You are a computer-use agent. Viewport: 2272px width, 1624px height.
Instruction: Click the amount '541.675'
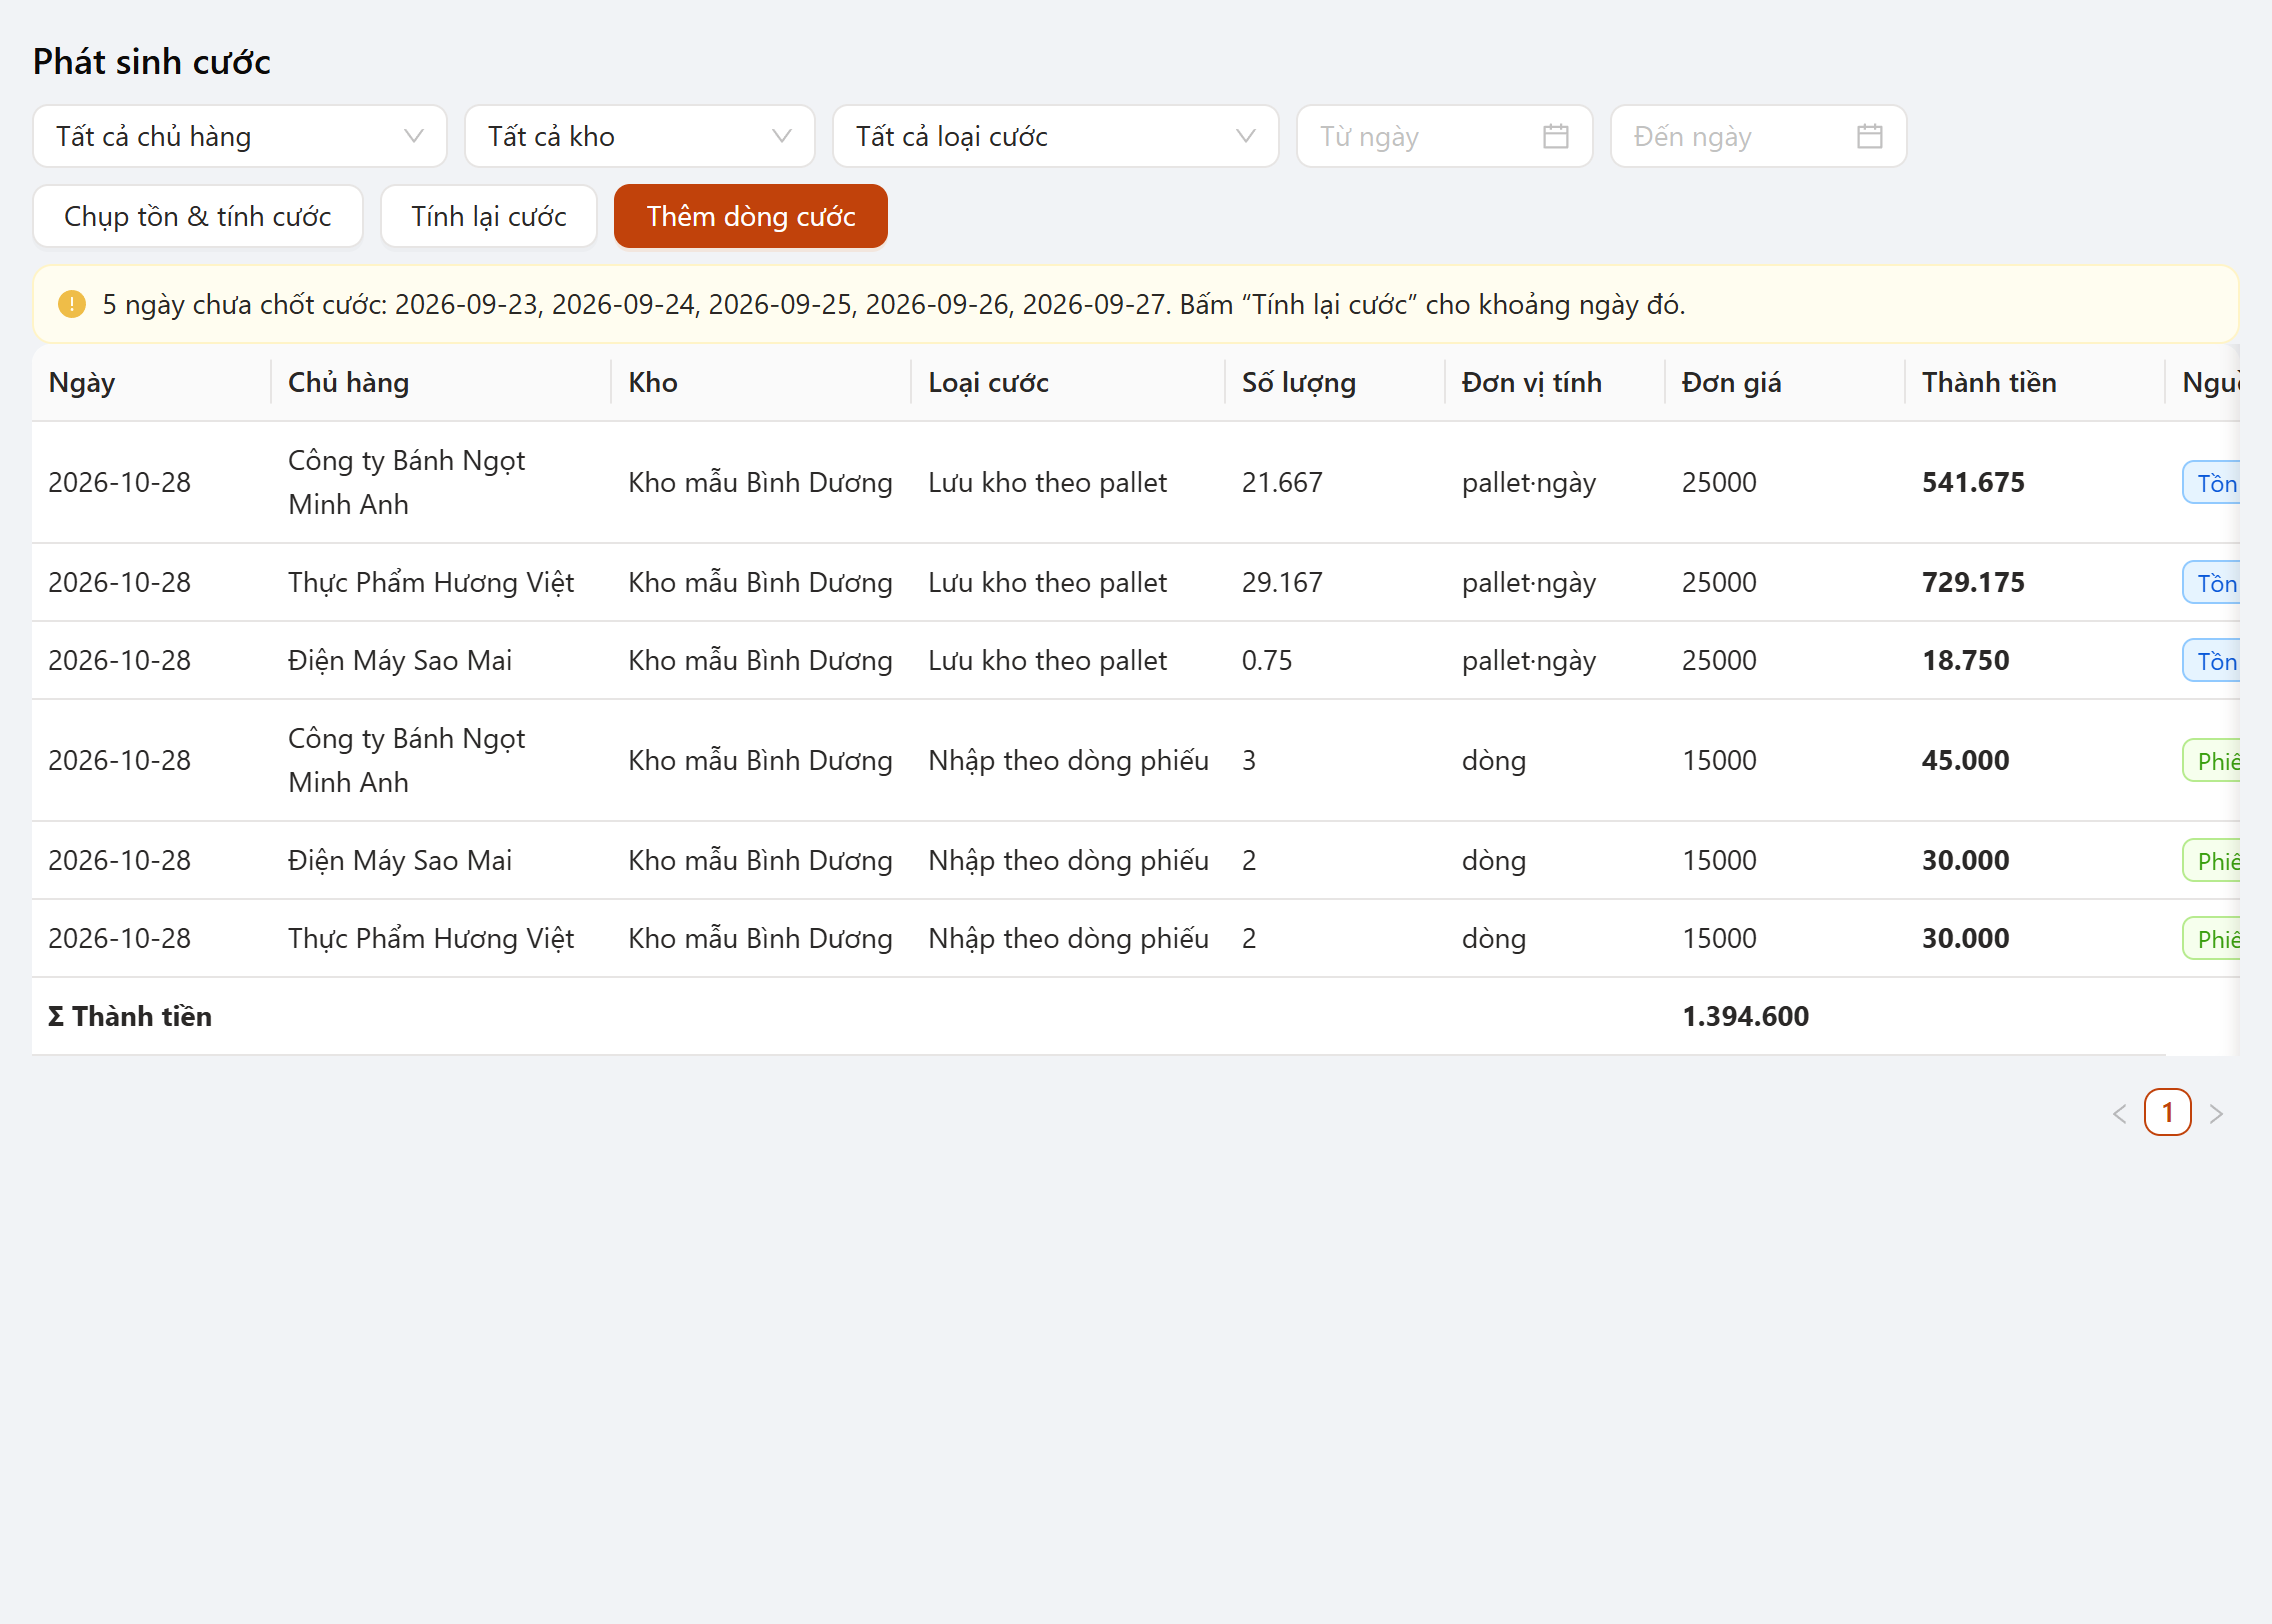[x=1973, y=483]
